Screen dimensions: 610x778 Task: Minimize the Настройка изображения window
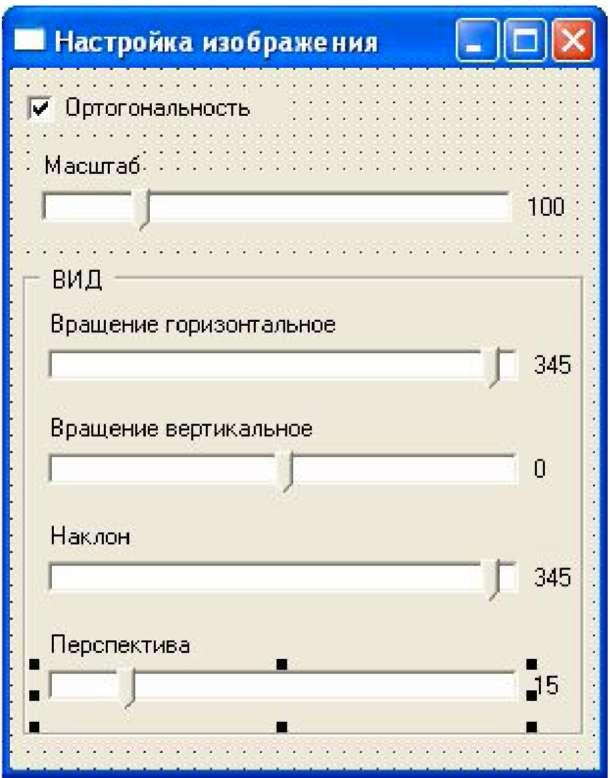click(x=476, y=42)
